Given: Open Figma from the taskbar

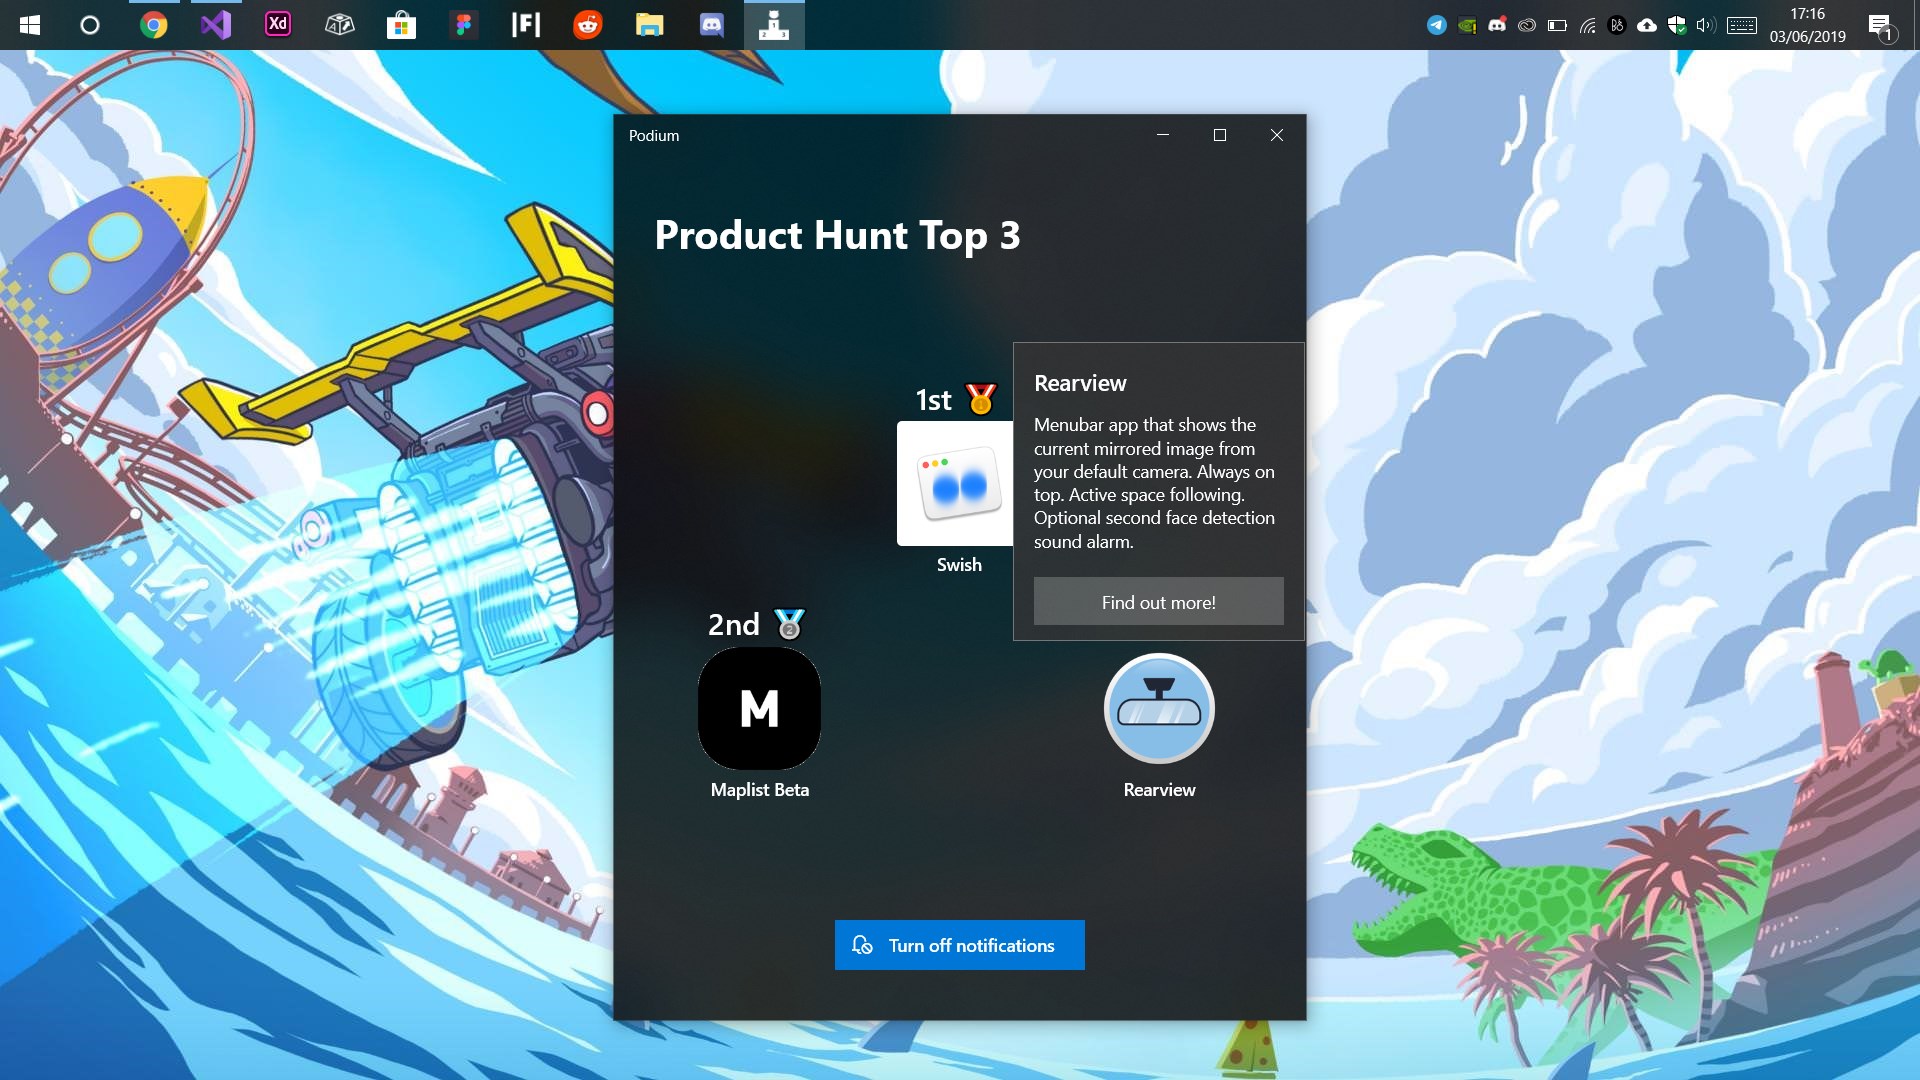Looking at the screenshot, I should [463, 24].
